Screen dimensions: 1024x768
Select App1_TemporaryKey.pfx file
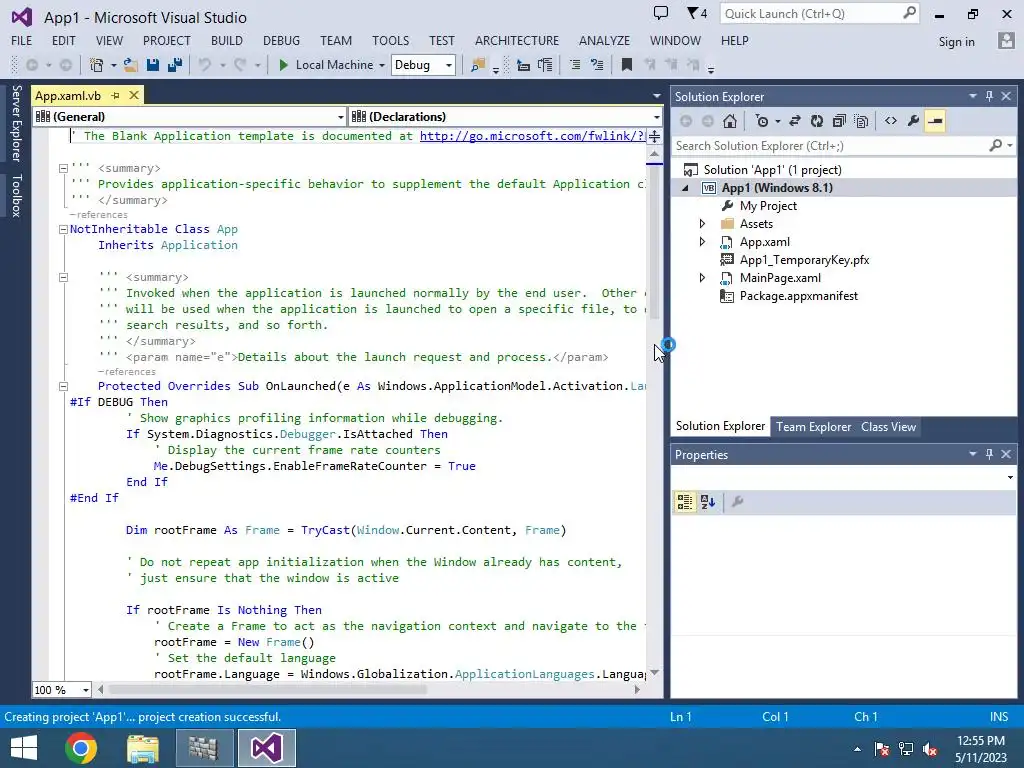pyautogui.click(x=804, y=260)
